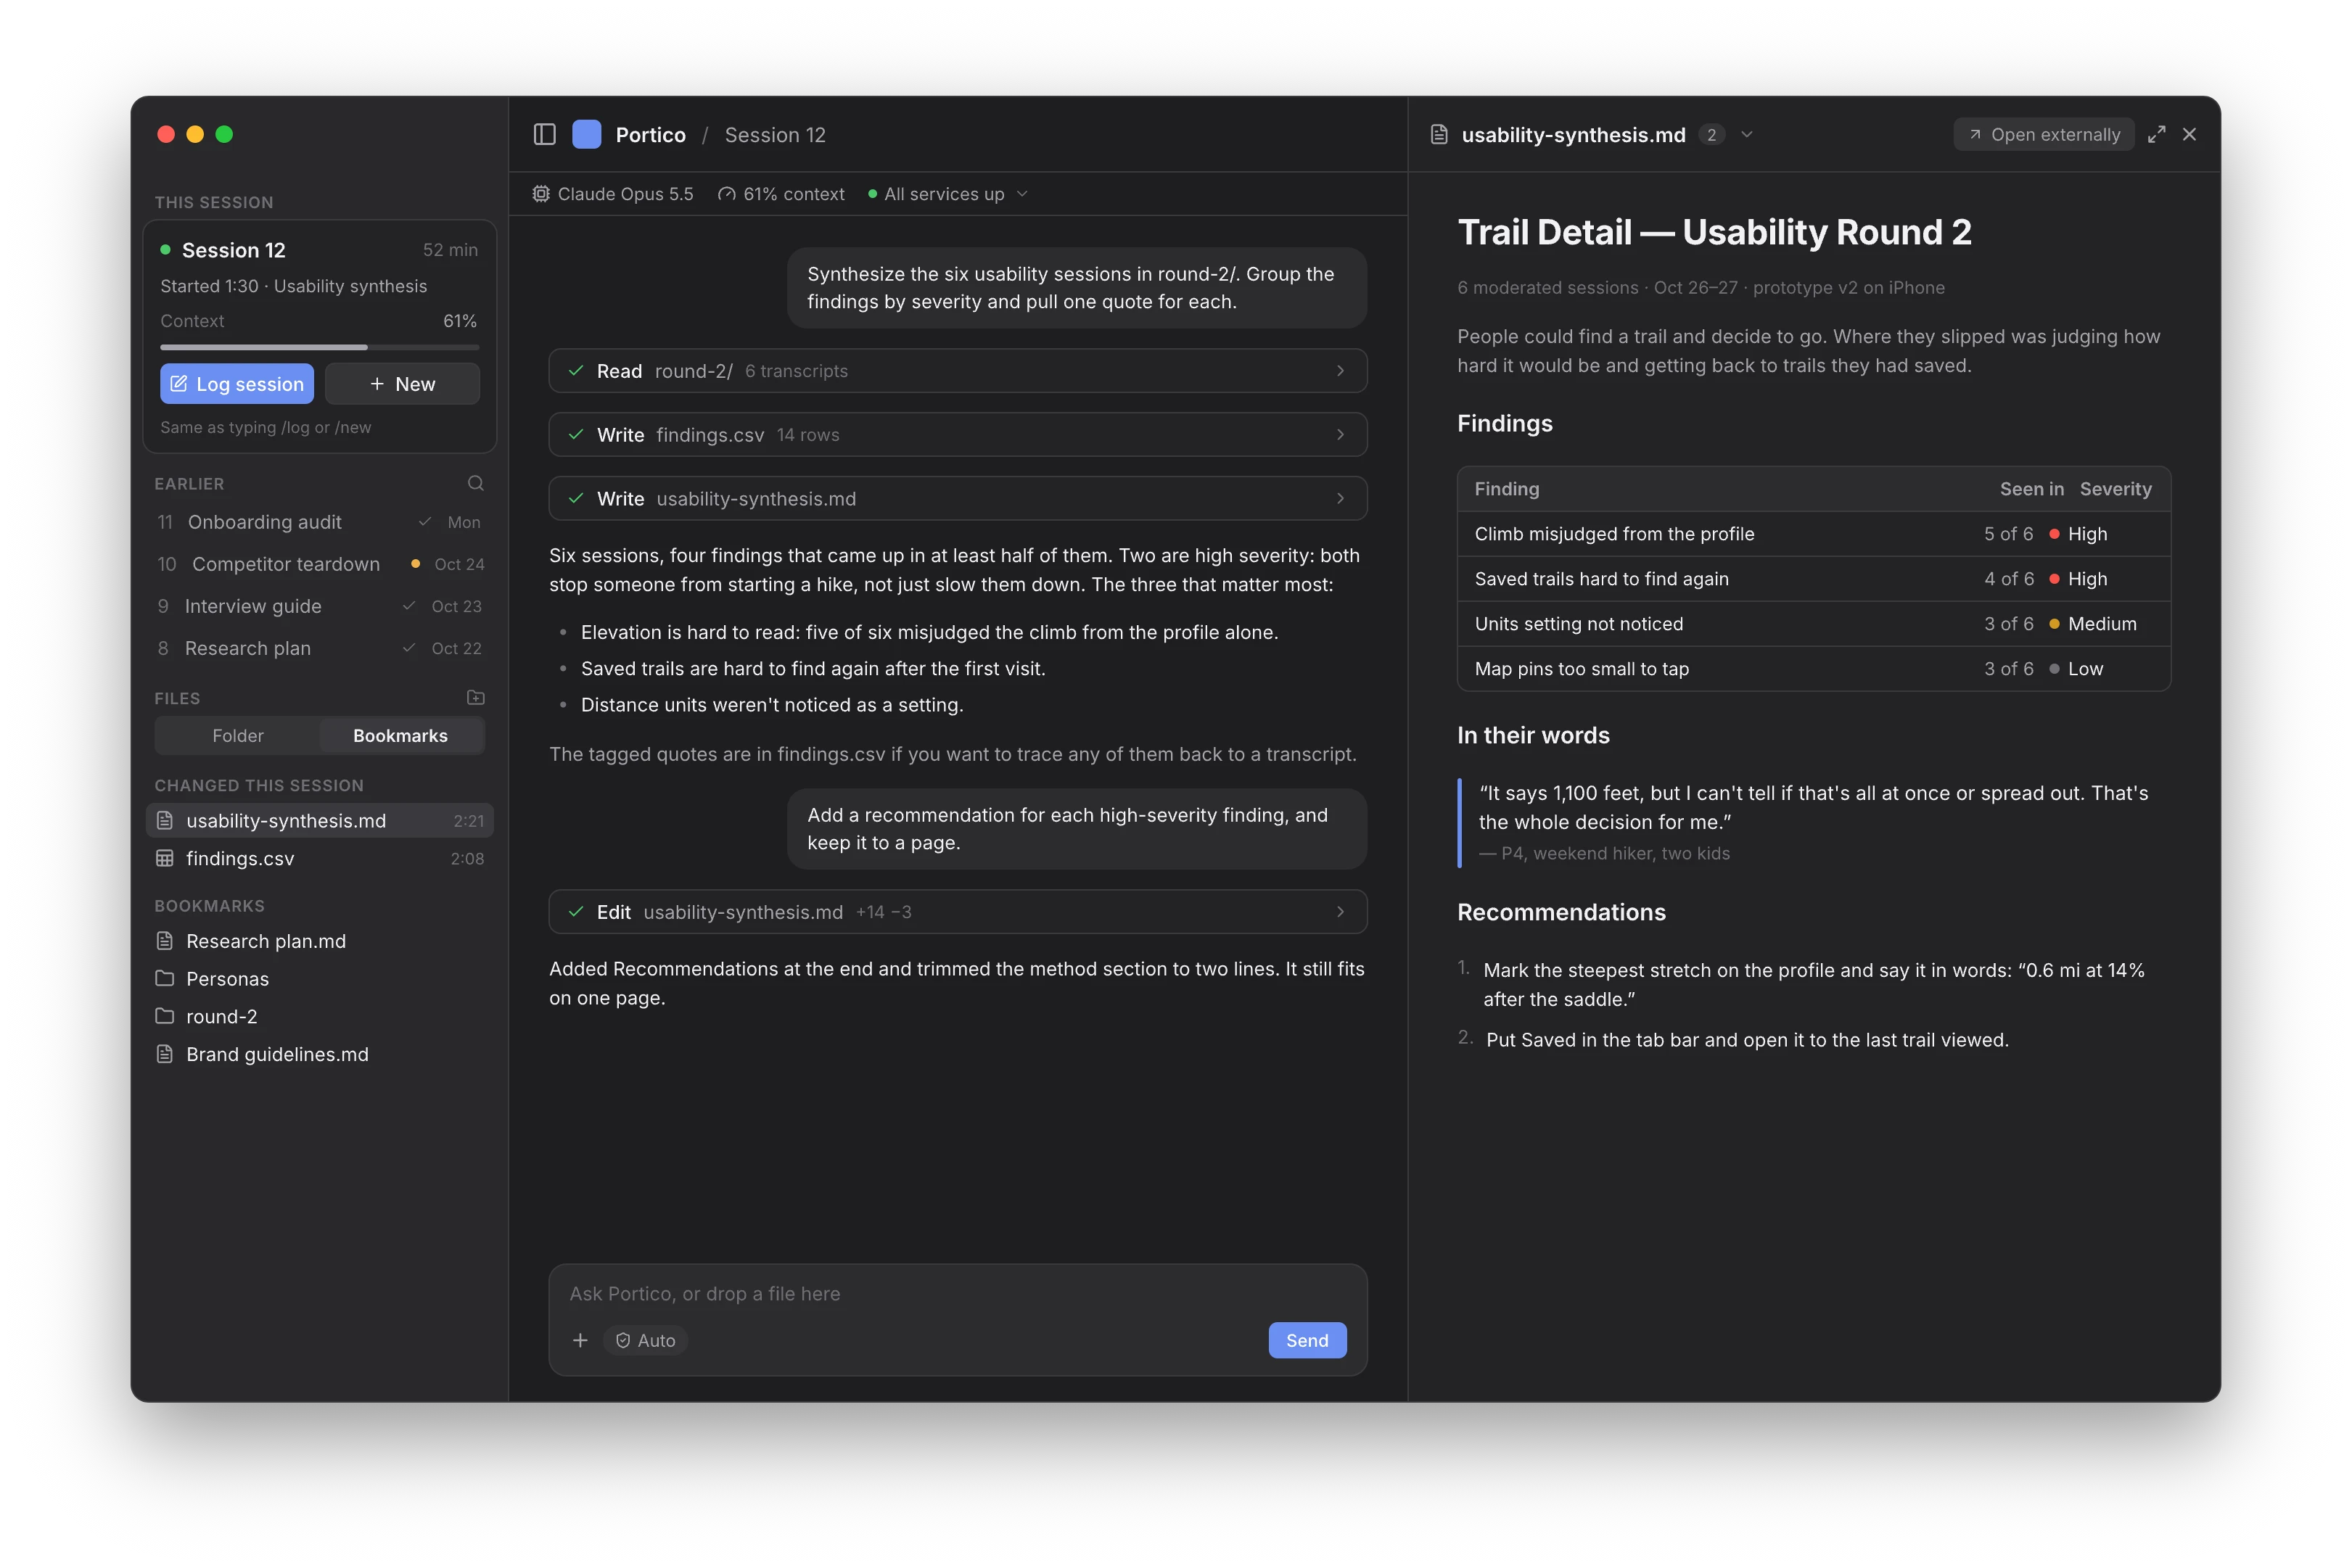This screenshot has width=2352, height=1568.
Task: Click the folder icon next to Personas
Action: click(165, 978)
